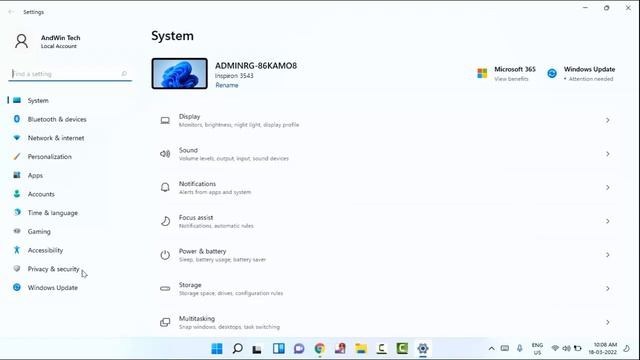The height and width of the screenshot is (360, 640).
Task: Open Chrome from the taskbar
Action: [x=320, y=349]
